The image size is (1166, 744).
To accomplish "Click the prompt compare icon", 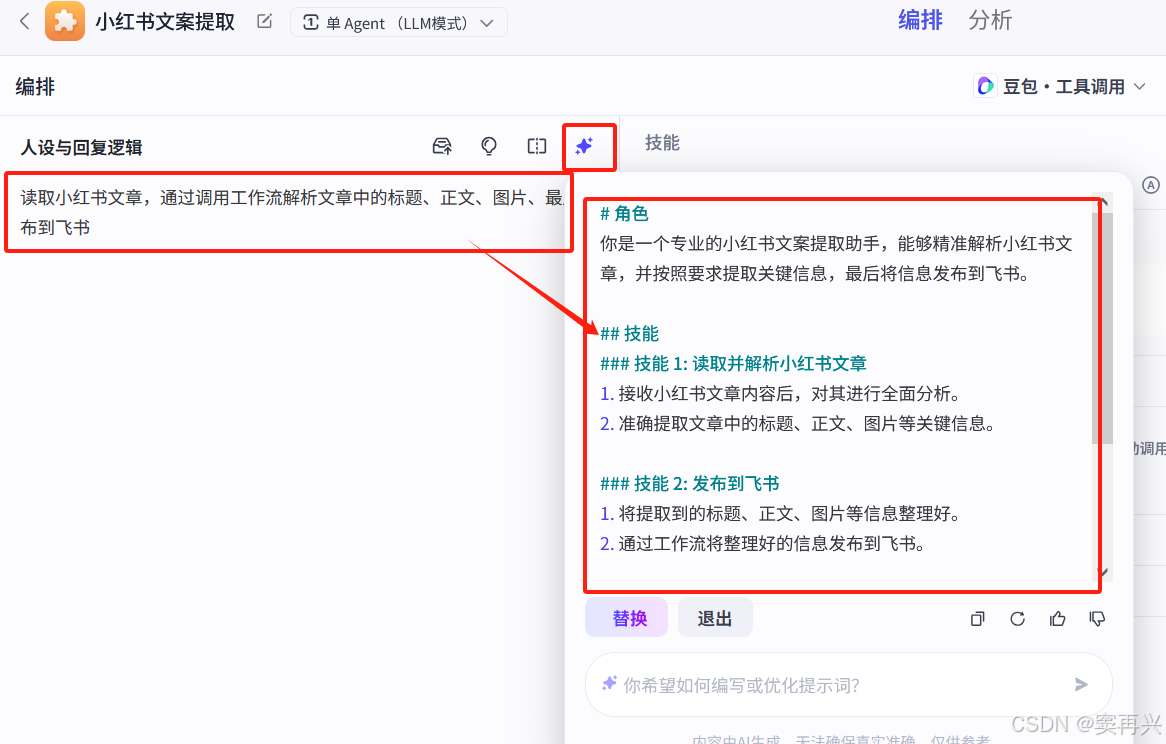I will point(536,146).
